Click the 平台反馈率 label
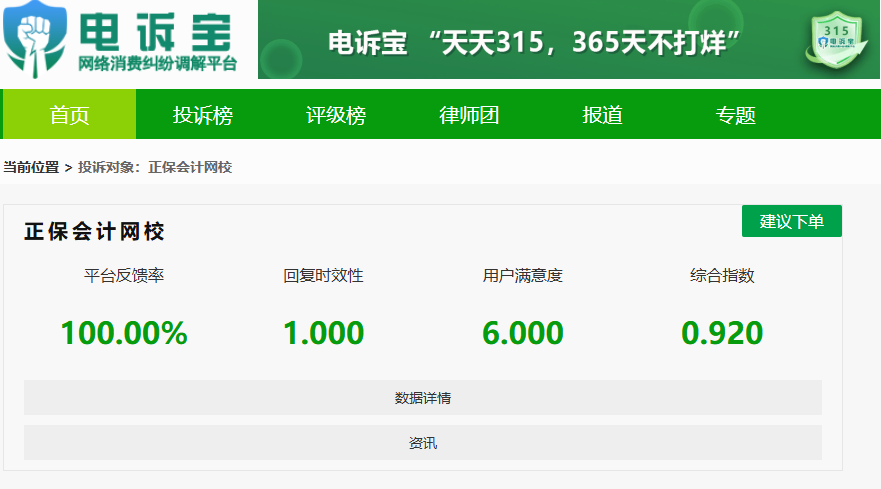This screenshot has height=489, width=881. tap(124, 275)
